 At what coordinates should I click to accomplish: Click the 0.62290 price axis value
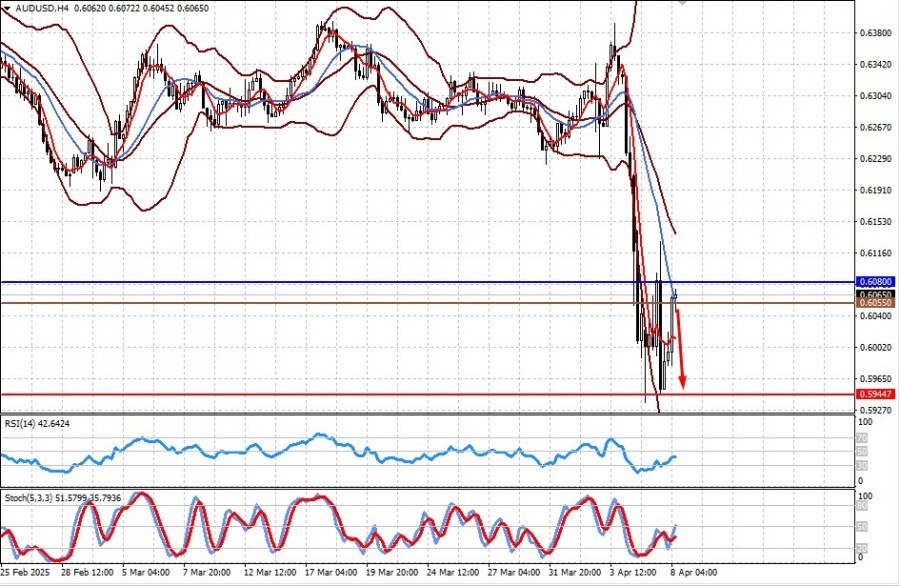pyautogui.click(x=876, y=159)
